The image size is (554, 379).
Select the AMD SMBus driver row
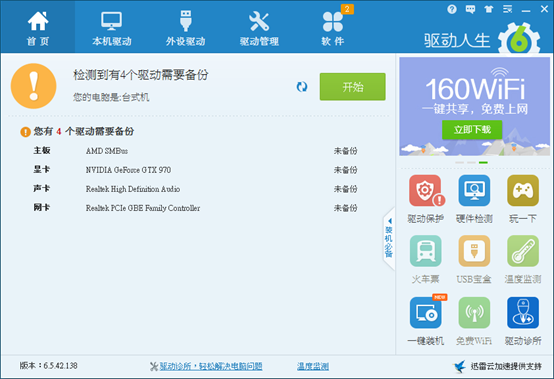click(195, 151)
